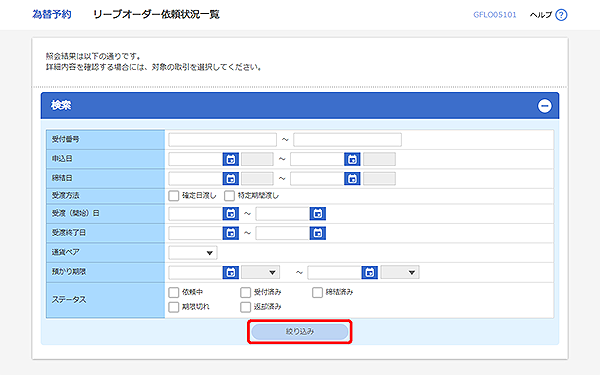This screenshot has width=600, height=375.
Task: Tick the 受付済み status checkbox
Action: 246,292
